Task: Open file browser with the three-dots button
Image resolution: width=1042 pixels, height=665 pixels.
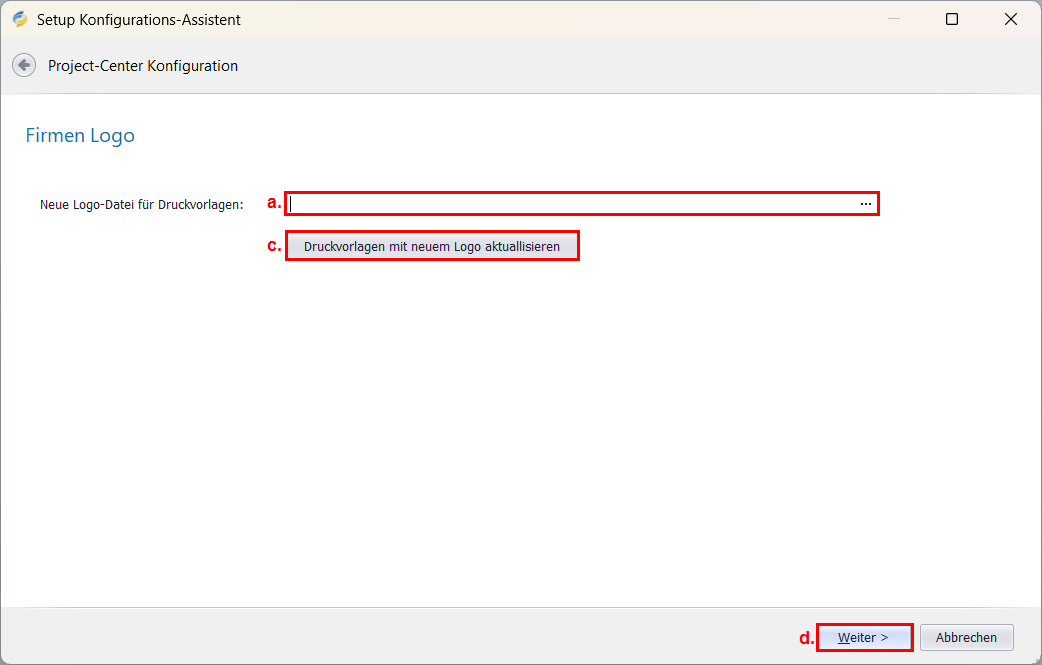Action: tap(866, 204)
